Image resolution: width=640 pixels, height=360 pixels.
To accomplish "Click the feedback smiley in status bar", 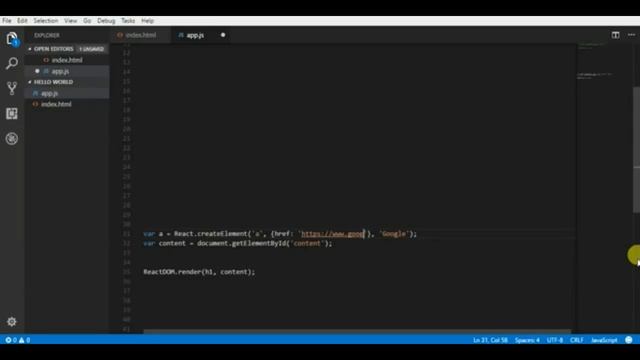I will [x=629, y=340].
